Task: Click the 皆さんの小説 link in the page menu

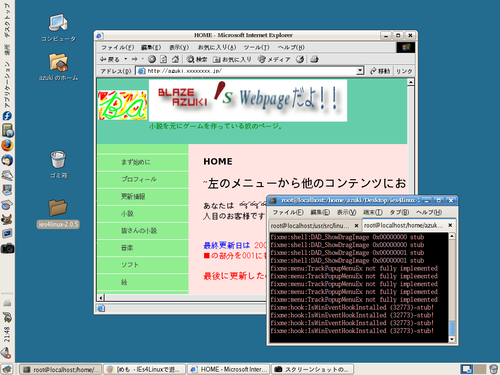Action: pos(139,231)
